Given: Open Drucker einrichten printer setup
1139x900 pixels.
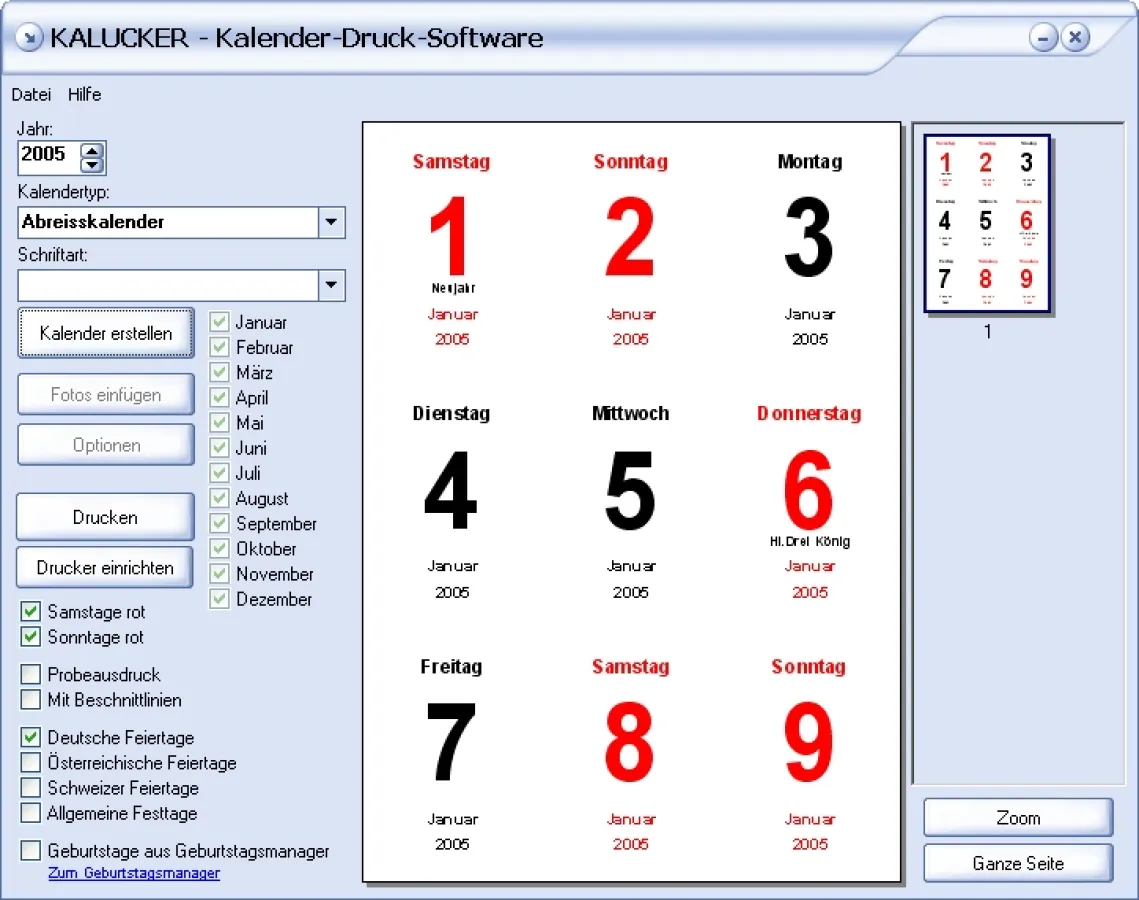Looking at the screenshot, I should [x=106, y=568].
